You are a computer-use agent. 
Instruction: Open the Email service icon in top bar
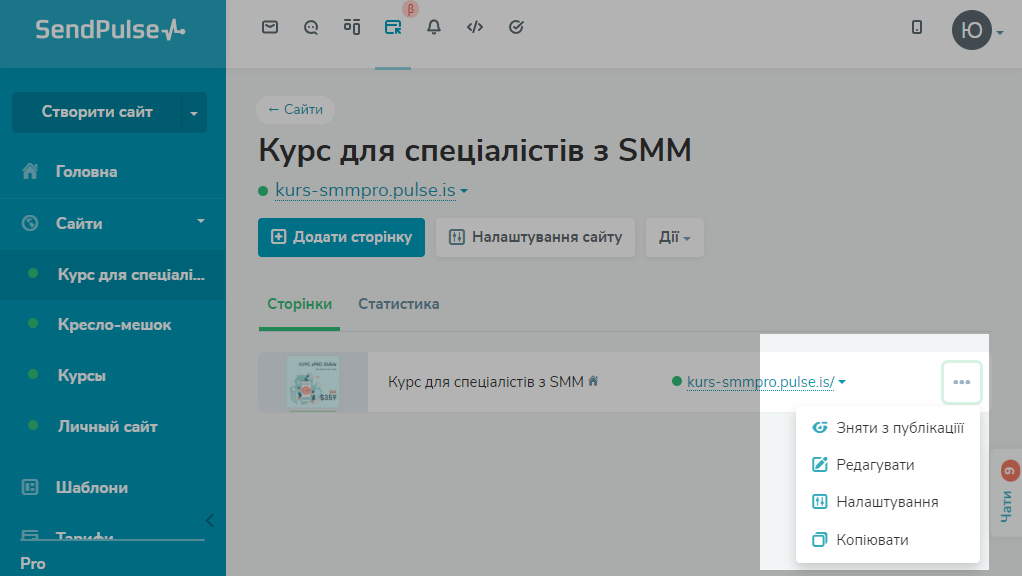pyautogui.click(x=270, y=27)
